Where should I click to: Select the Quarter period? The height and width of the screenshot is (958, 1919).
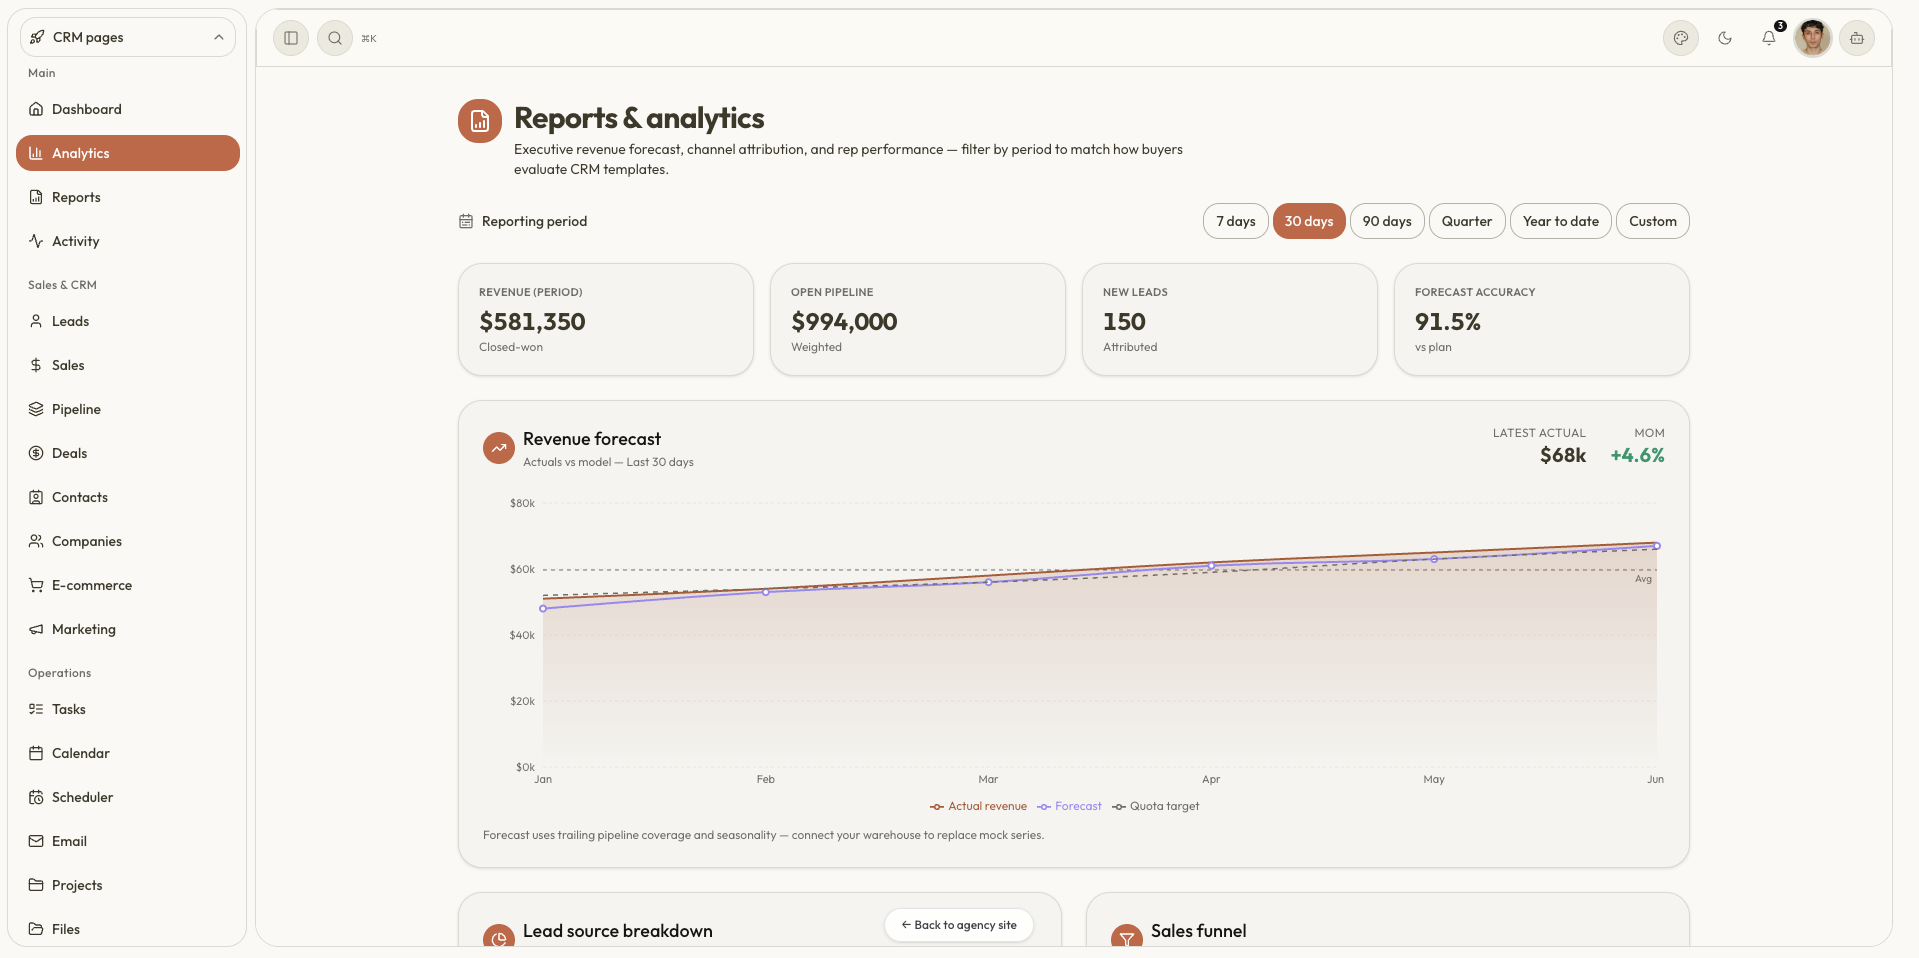(x=1467, y=221)
